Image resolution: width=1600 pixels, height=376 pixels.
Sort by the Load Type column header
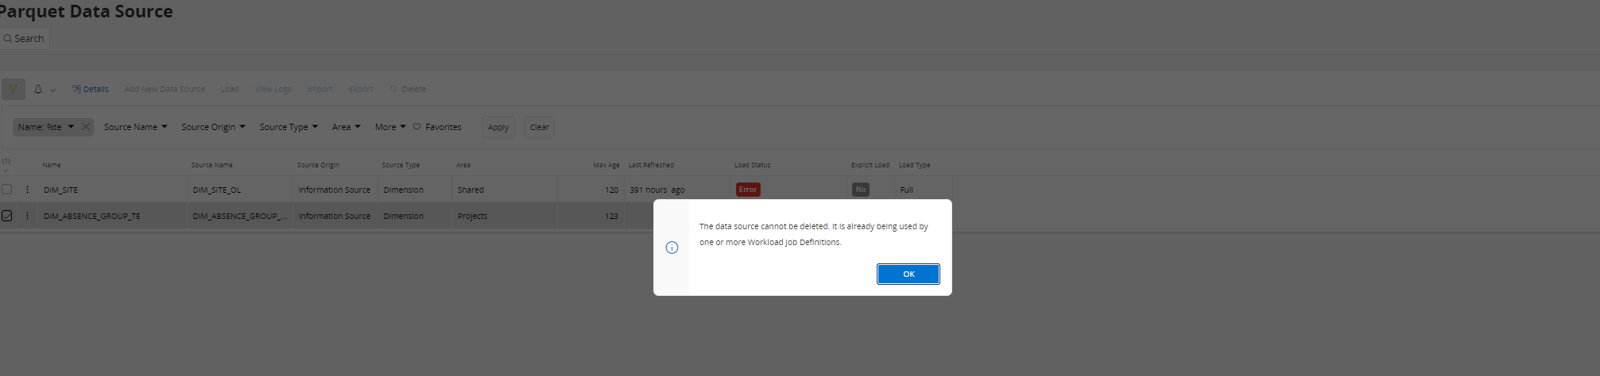point(914,165)
